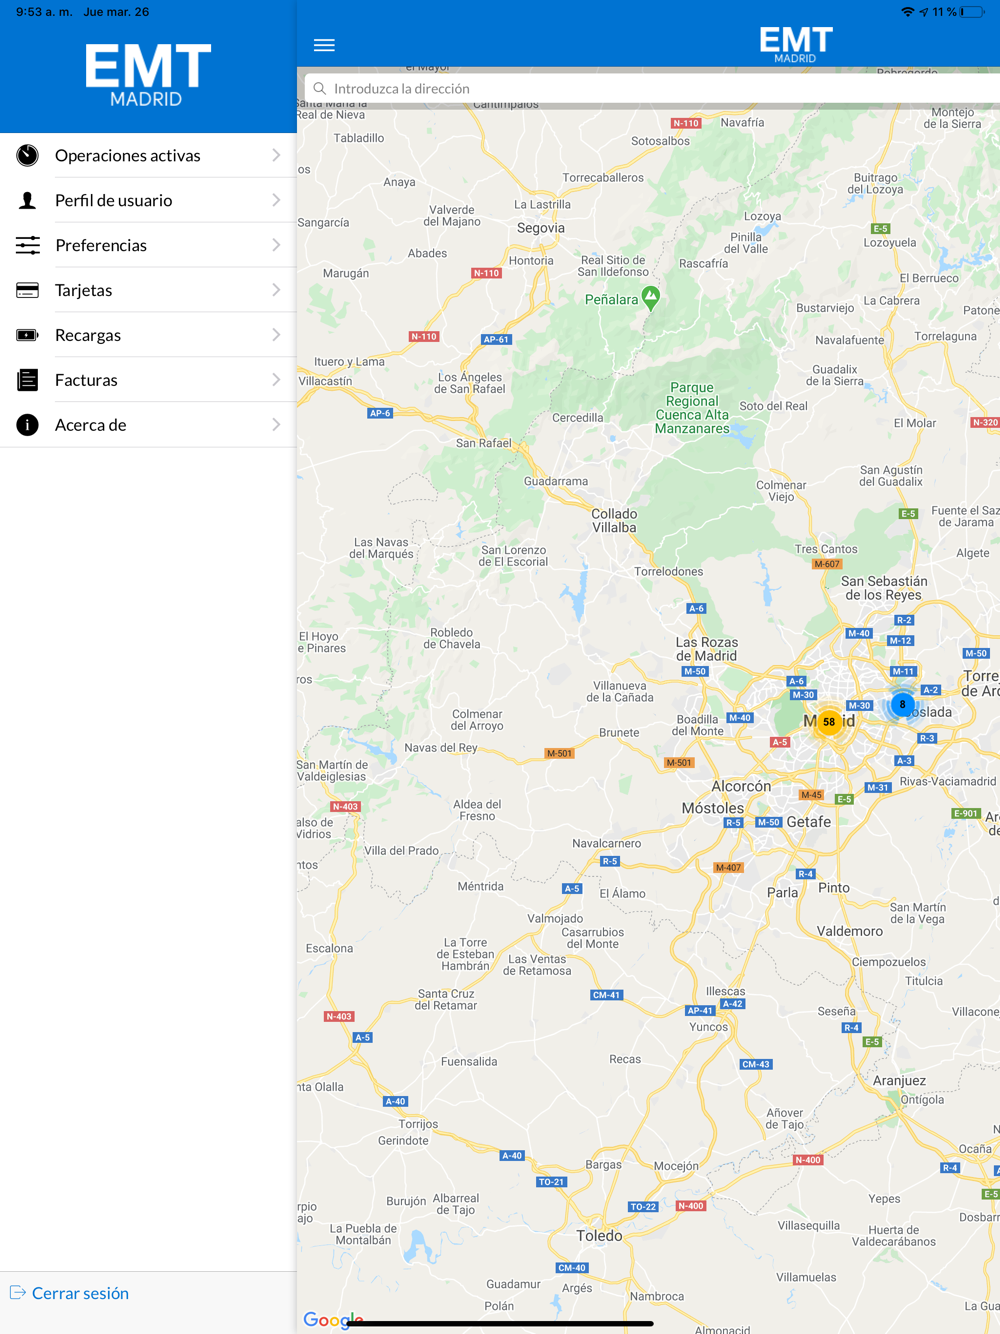
Task: Click the battery status icon
Action: click(x=973, y=12)
